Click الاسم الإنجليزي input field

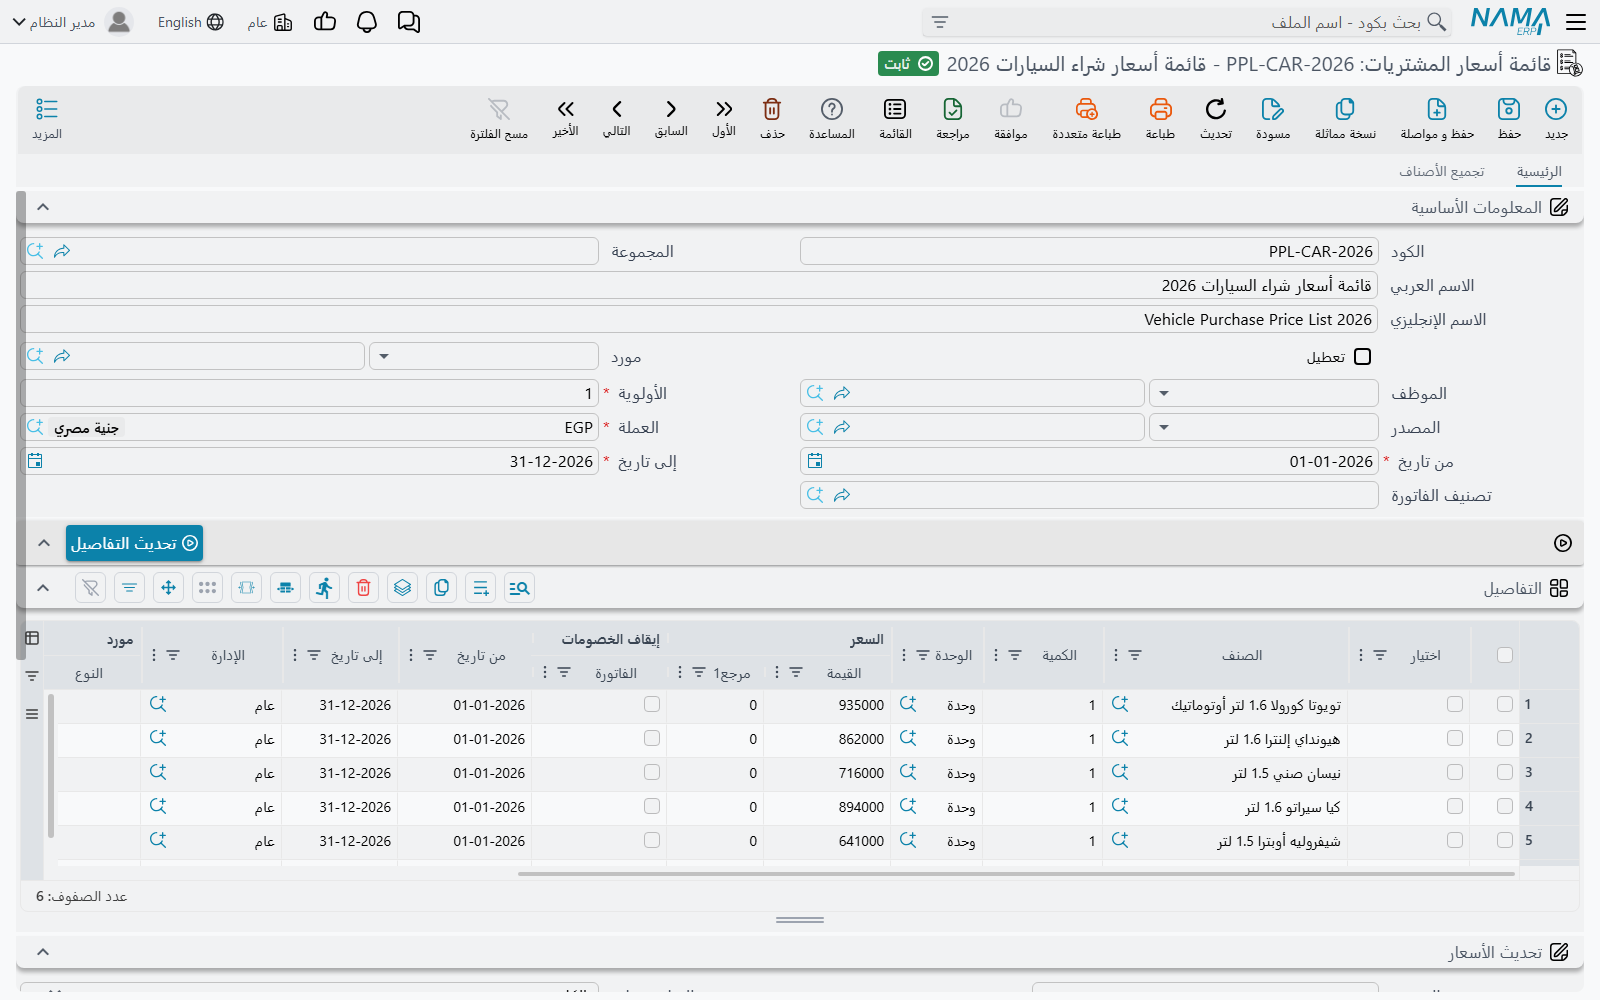699,319
